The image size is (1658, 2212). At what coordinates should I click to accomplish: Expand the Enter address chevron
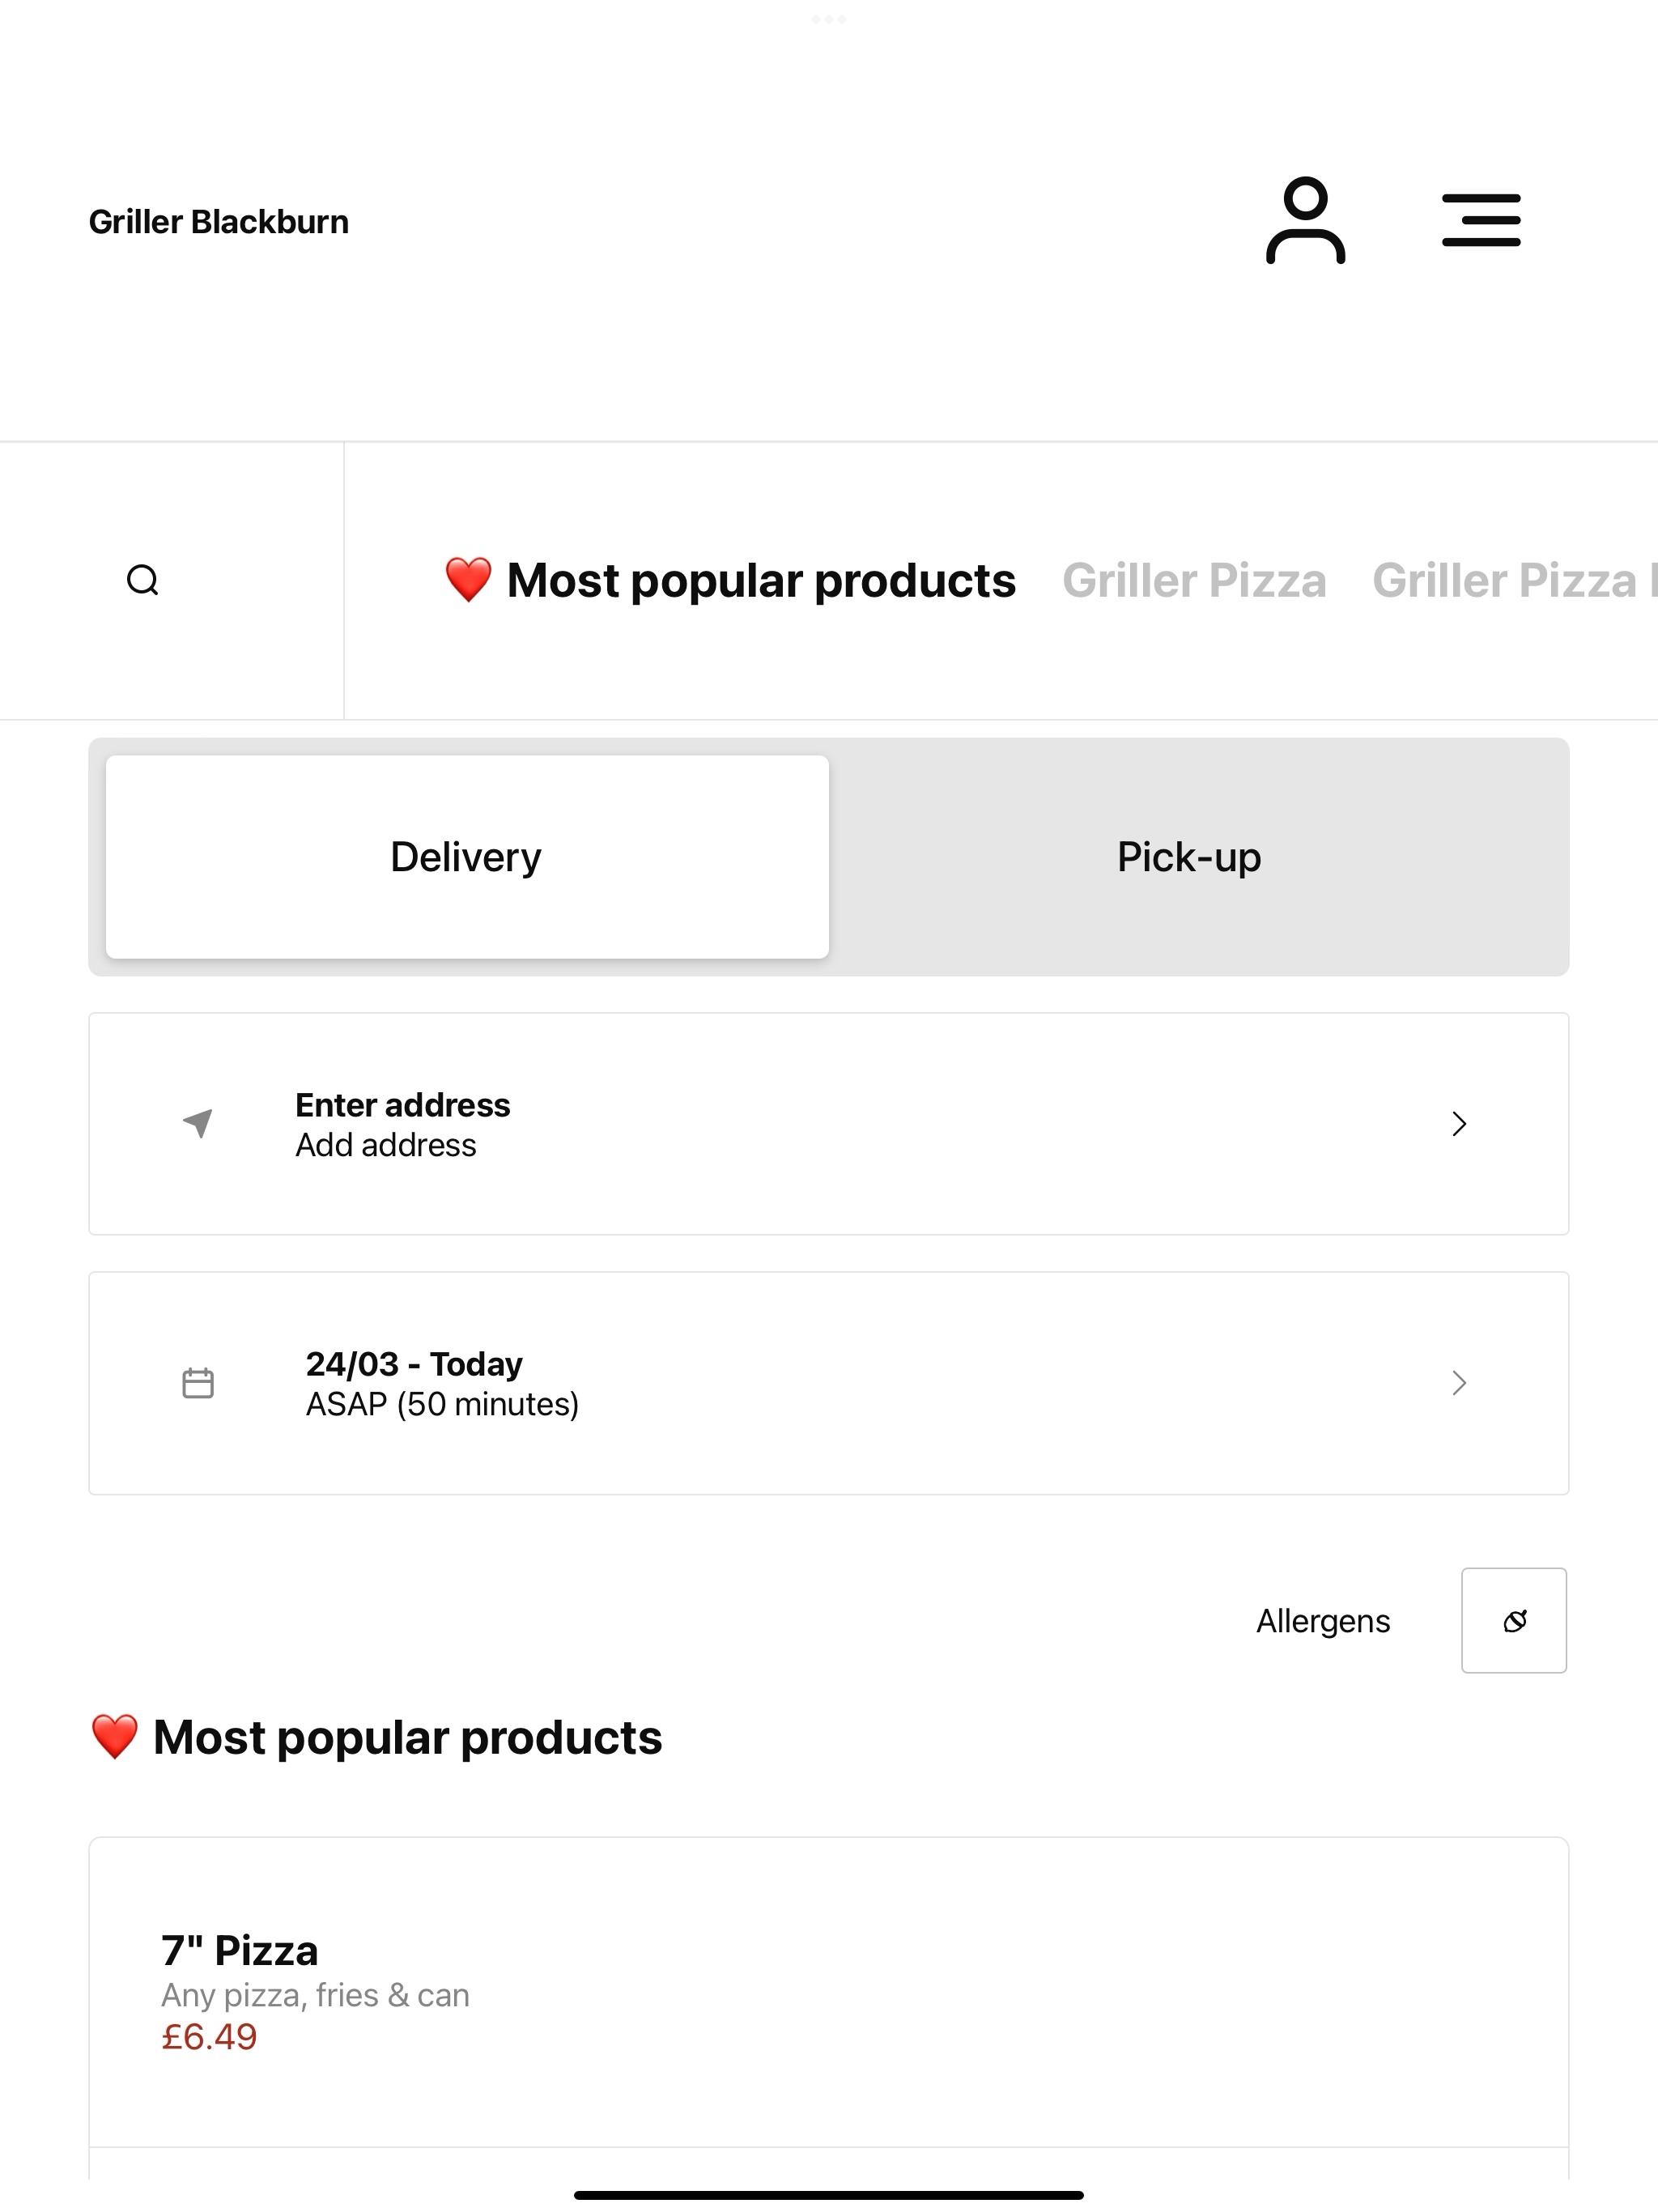click(1459, 1124)
